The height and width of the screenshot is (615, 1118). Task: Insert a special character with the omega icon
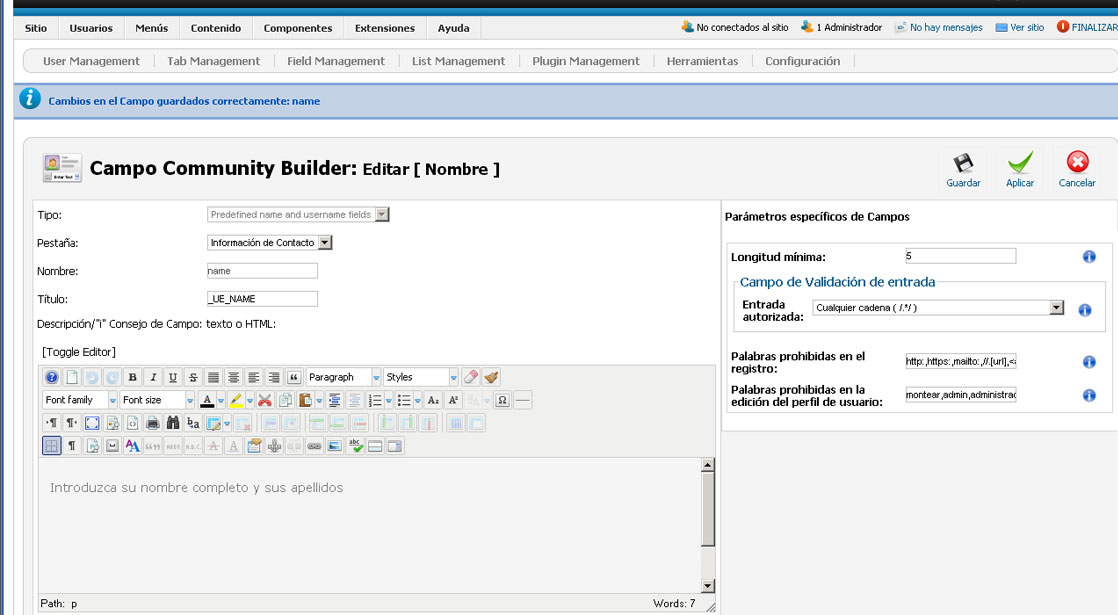[x=502, y=400]
